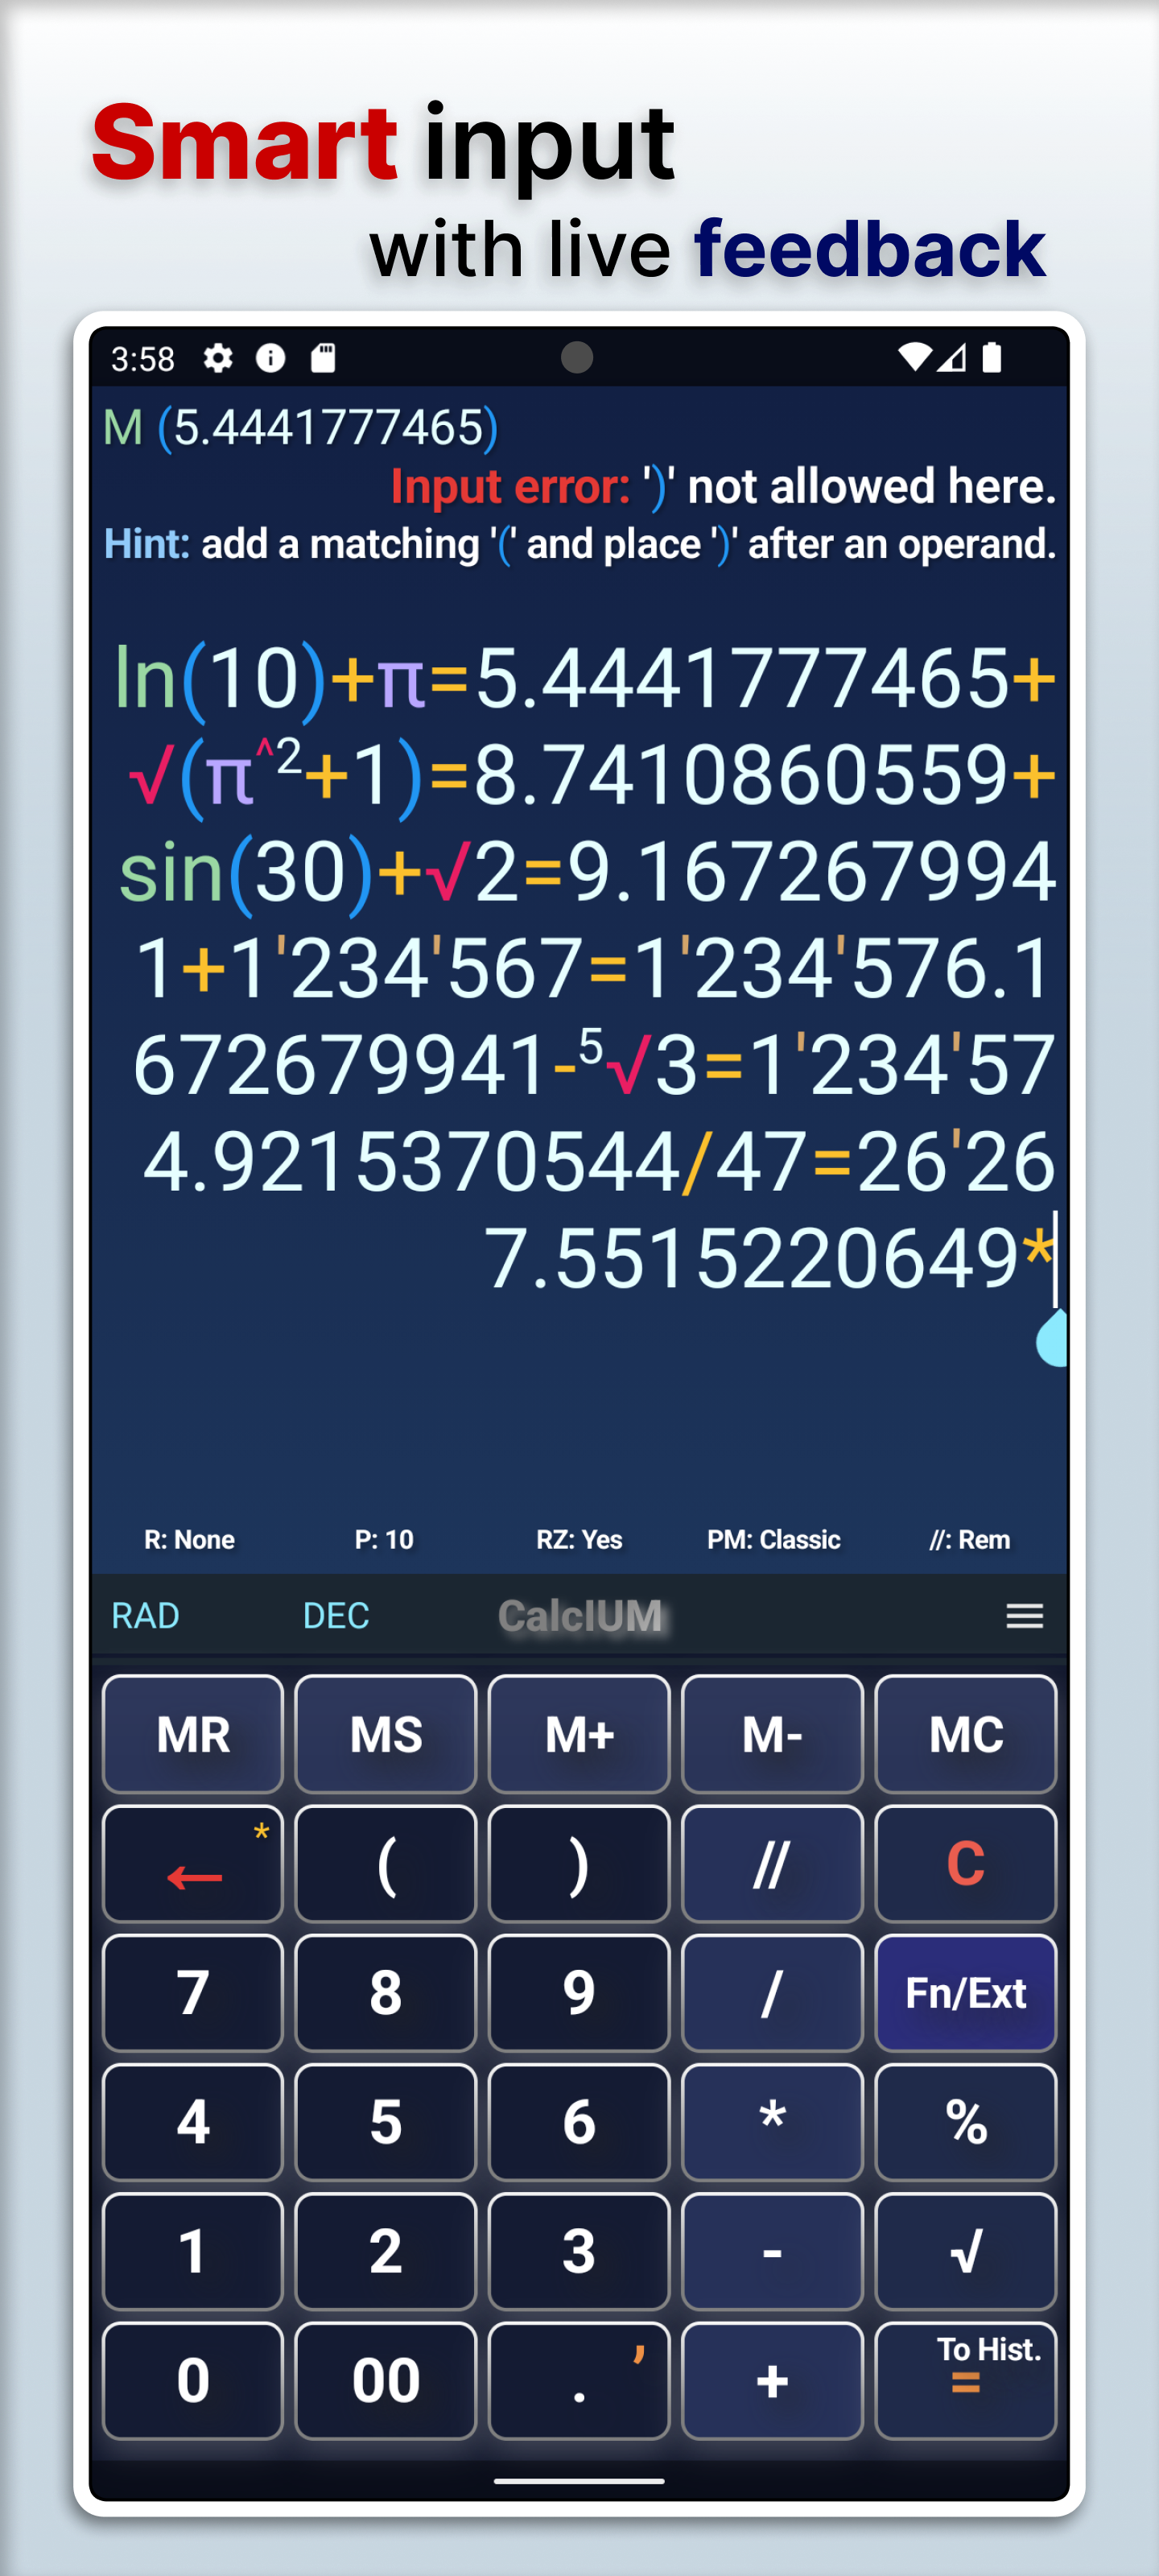Viewport: 1159px width, 2576px height.
Task: Tap the backspace arrow key
Action: (193, 1863)
